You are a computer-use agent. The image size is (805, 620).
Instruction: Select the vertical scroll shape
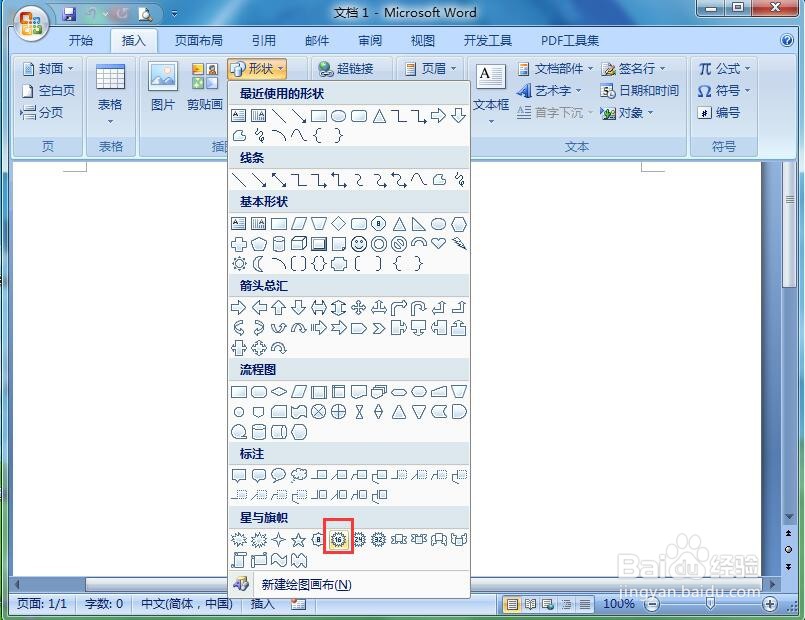239,560
